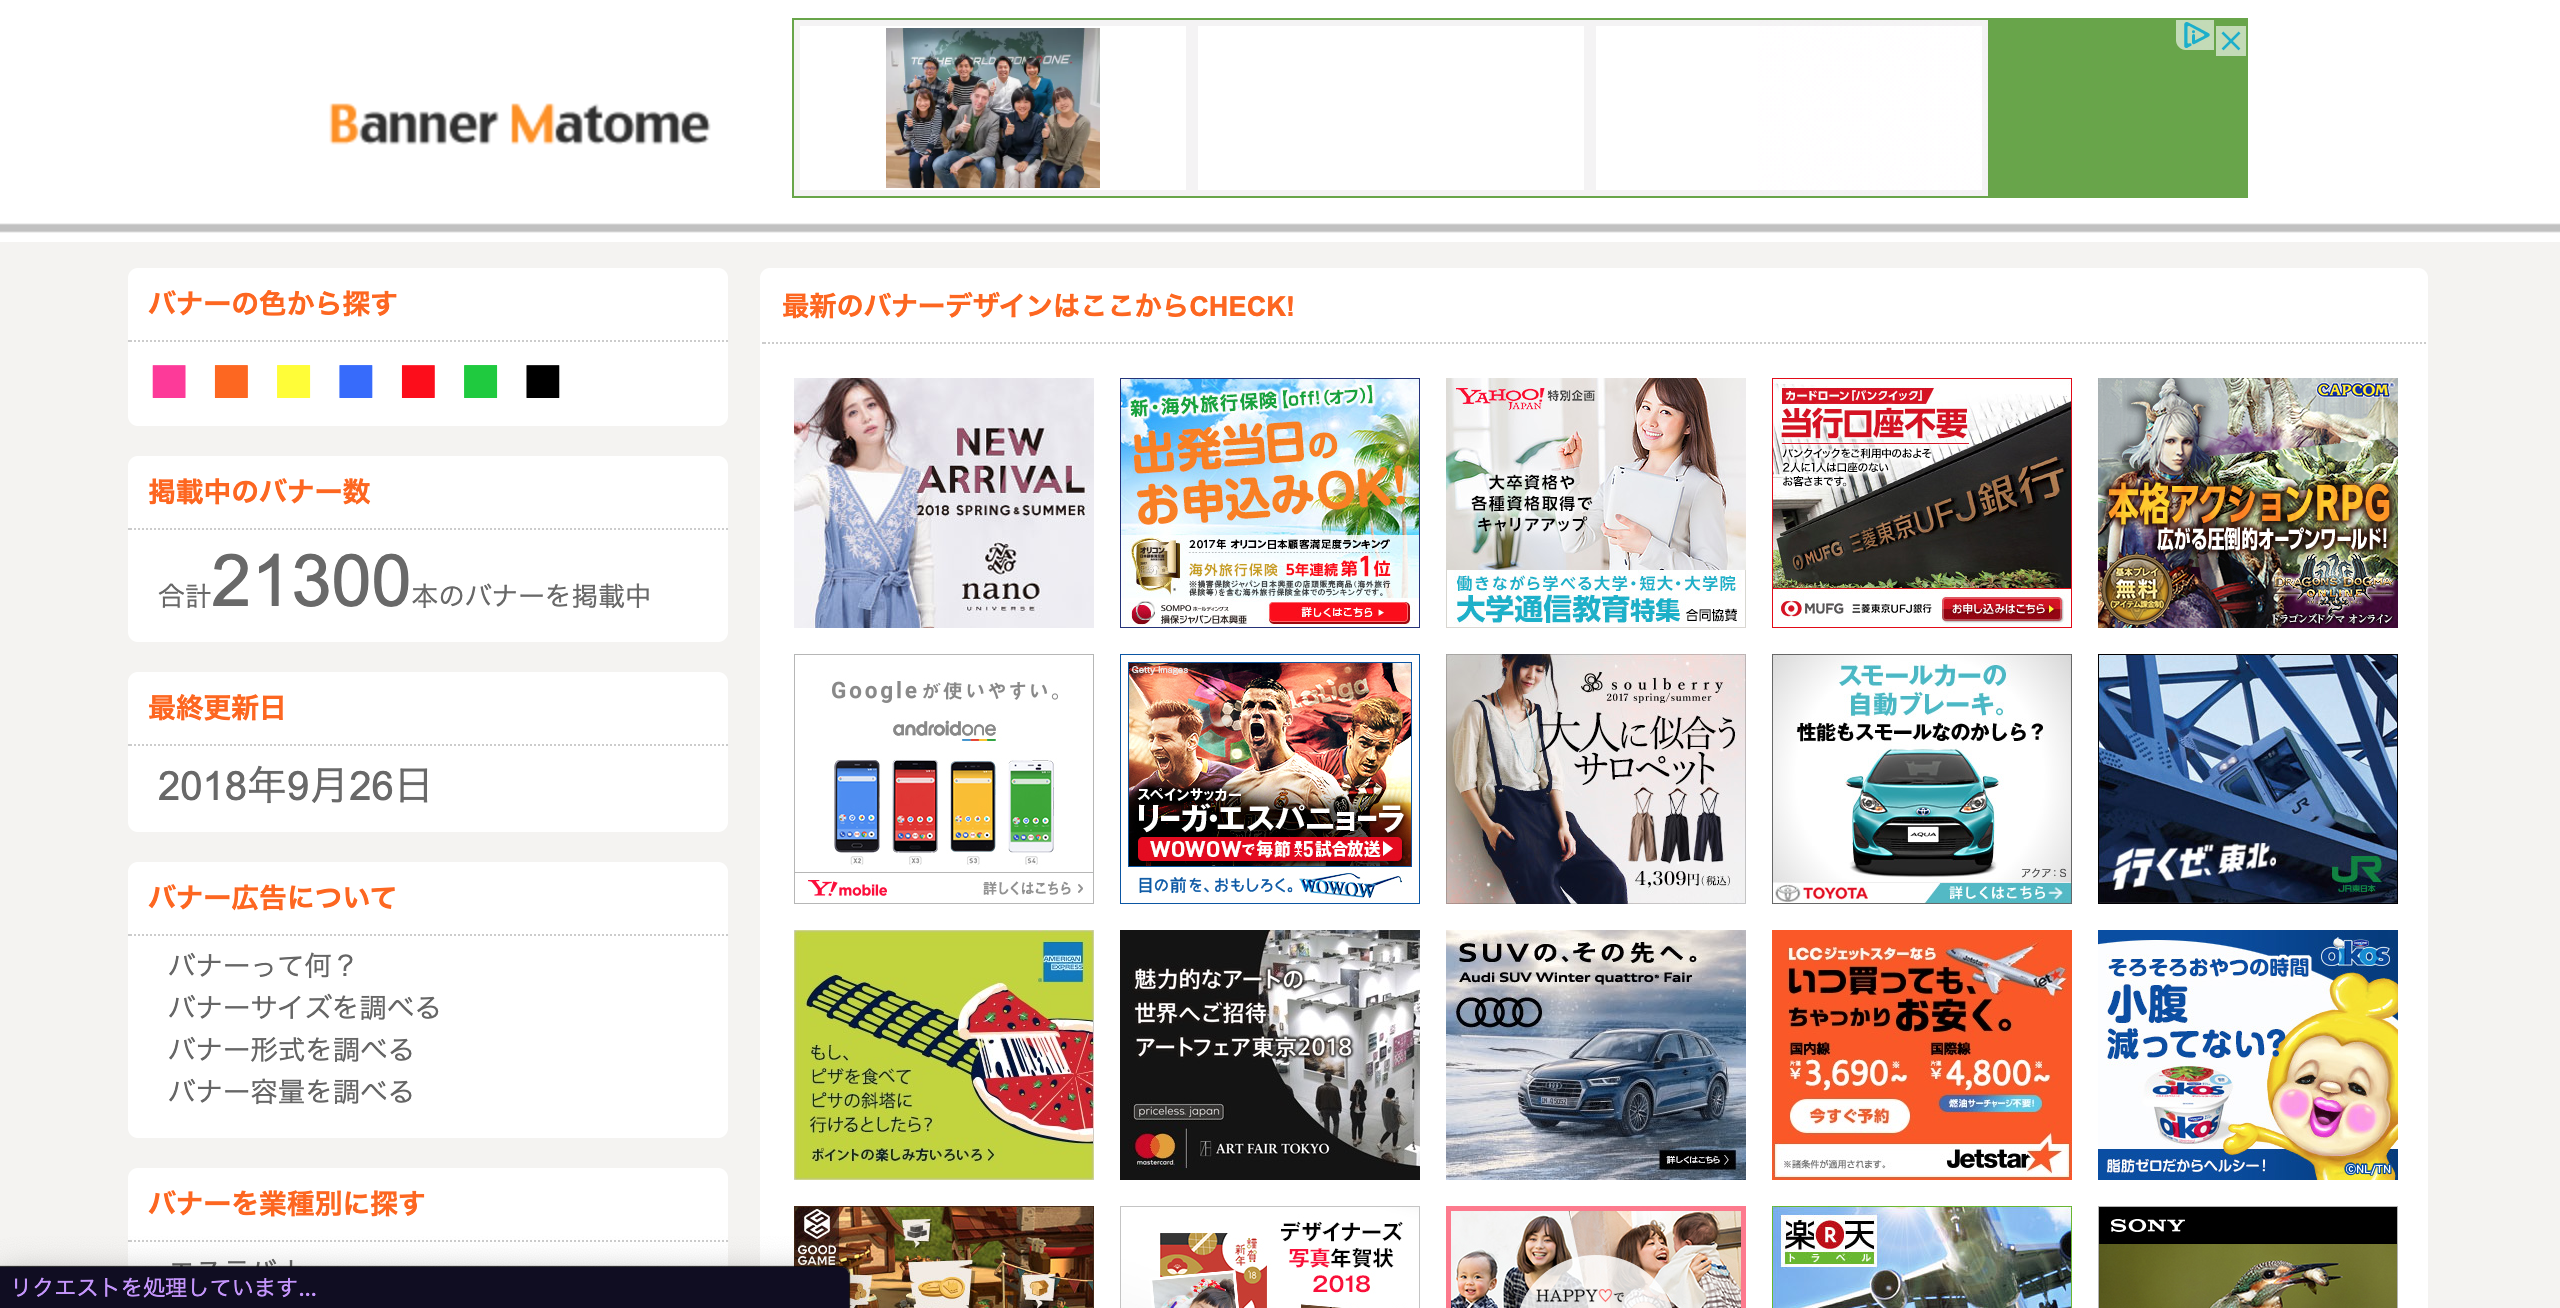Image resolution: width=2560 pixels, height=1308 pixels.
Task: Open the デザイナーズ写真年賀状 2018 banner
Action: point(1270,1257)
